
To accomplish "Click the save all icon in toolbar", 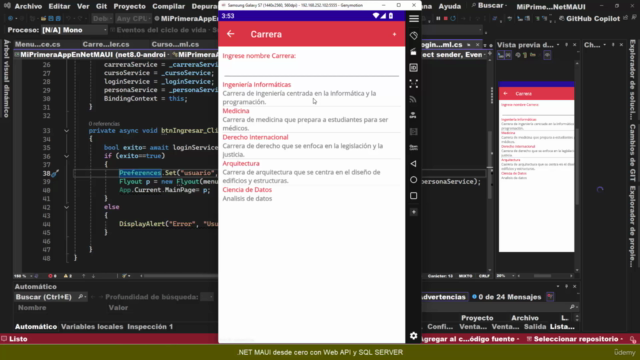I will (58, 19).
